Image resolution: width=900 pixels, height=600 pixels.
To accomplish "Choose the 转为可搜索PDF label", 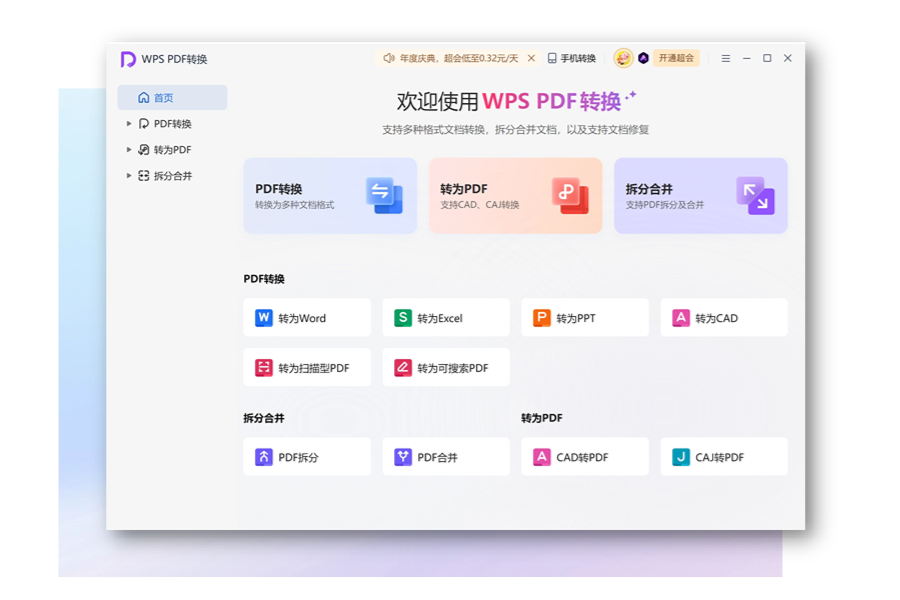I will coord(453,368).
